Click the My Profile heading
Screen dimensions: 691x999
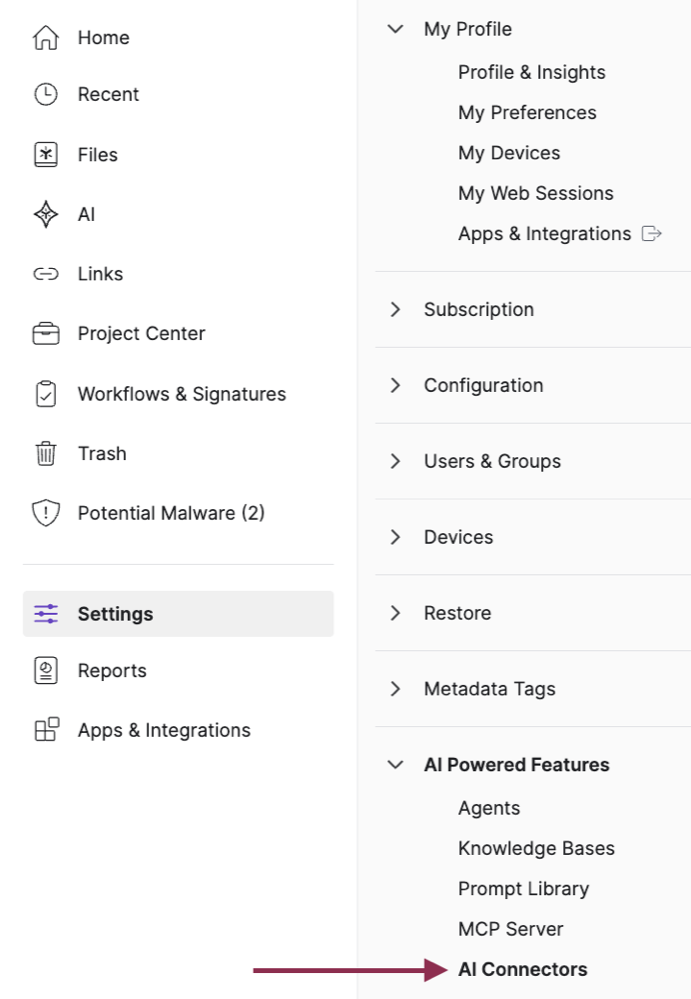click(x=468, y=29)
